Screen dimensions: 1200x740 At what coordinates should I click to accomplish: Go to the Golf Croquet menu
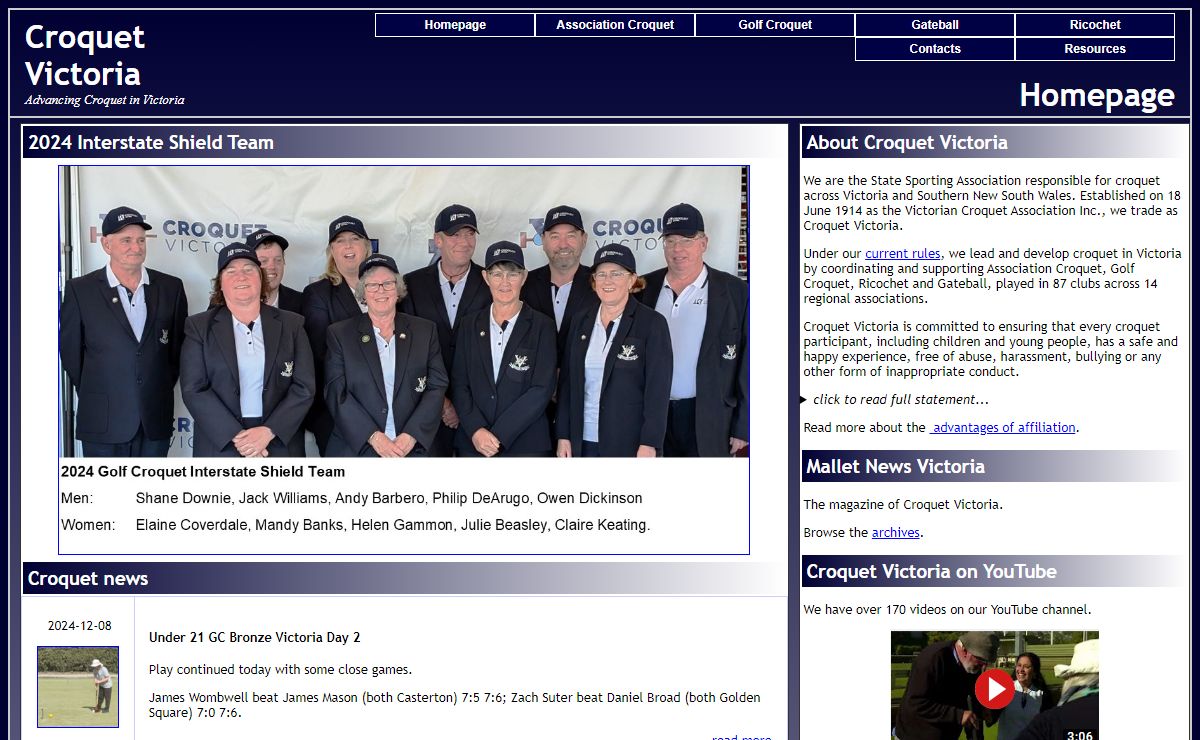tap(775, 25)
